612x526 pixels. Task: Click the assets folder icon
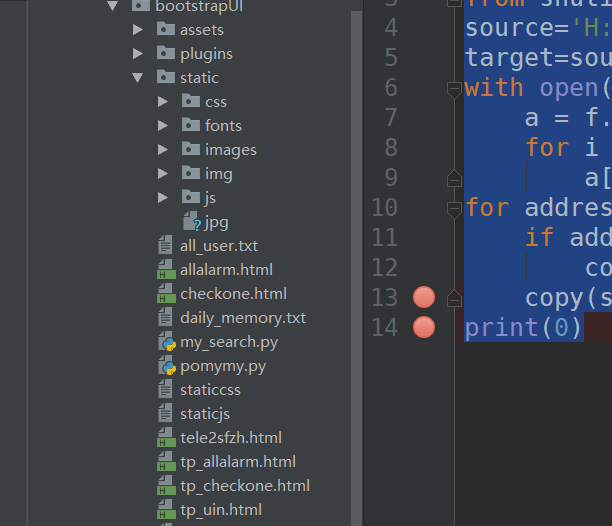coord(165,29)
